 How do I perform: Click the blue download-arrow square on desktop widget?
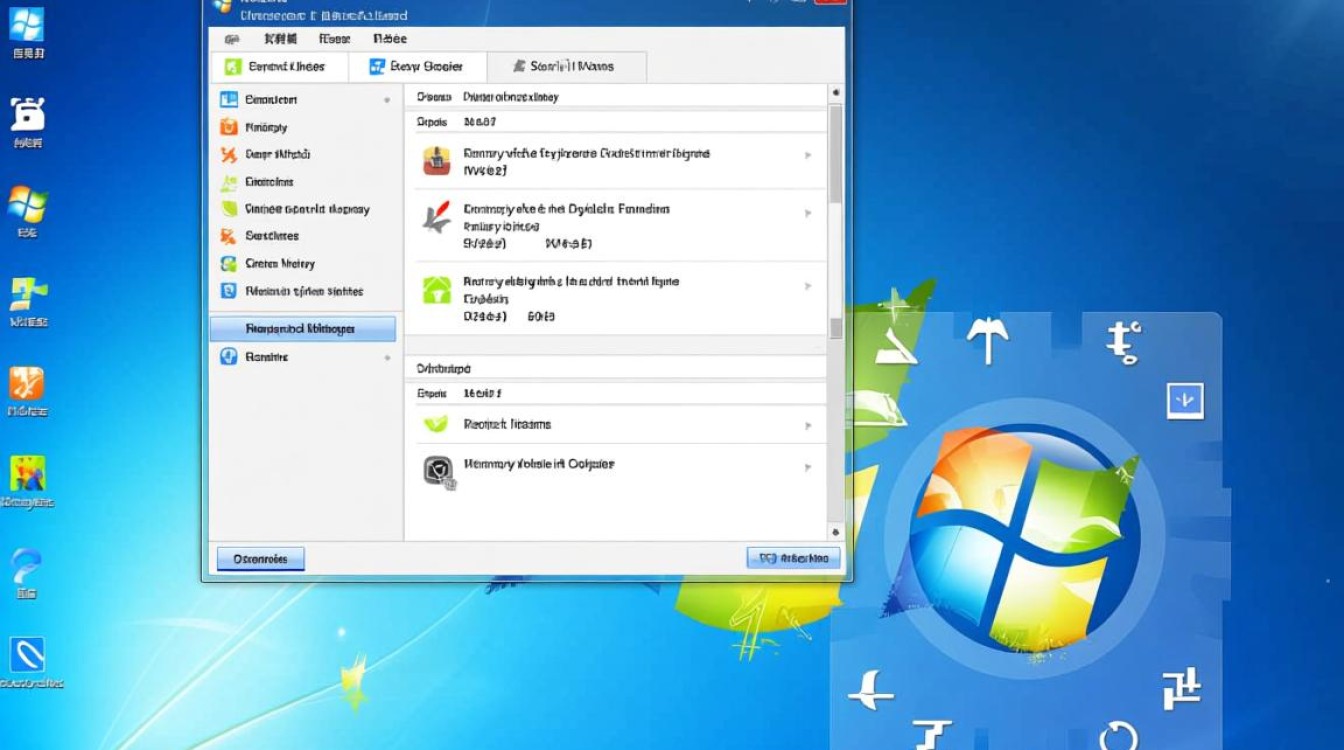point(1185,401)
